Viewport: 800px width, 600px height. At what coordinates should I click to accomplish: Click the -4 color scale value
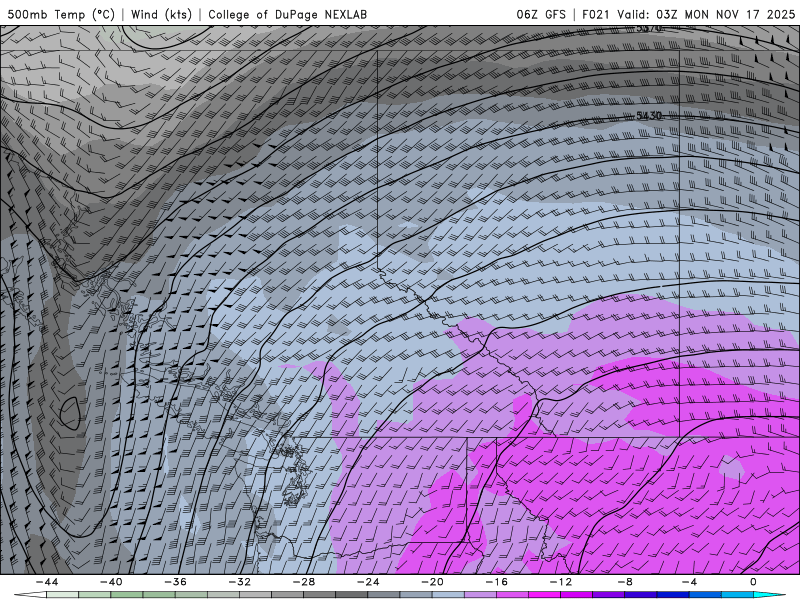pyautogui.click(x=689, y=582)
